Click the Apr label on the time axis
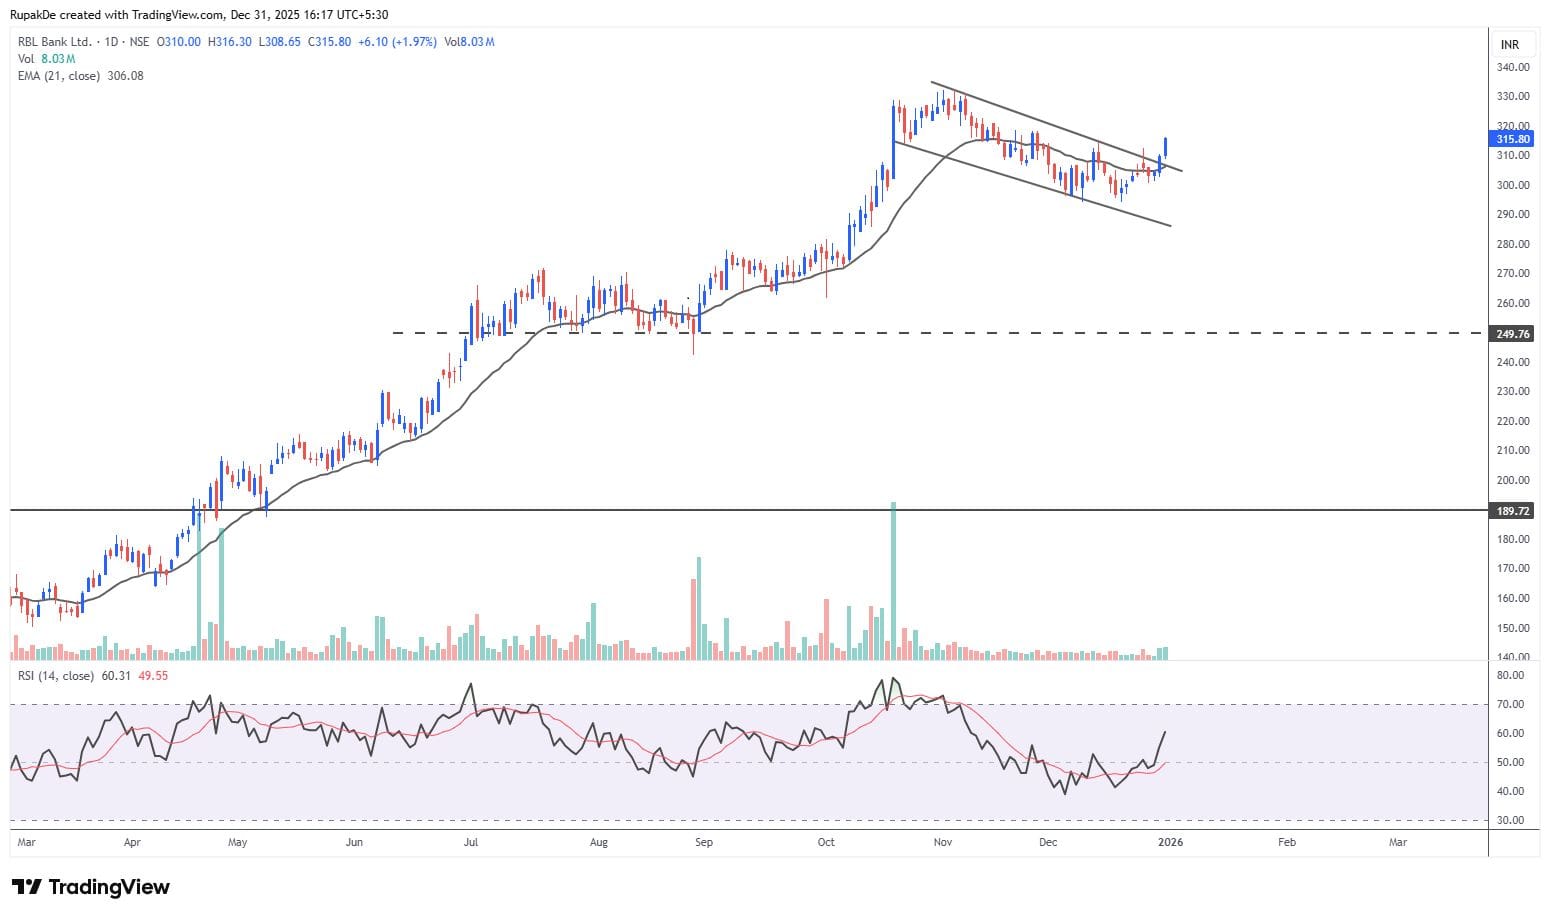This screenshot has height=917, width=1550. pyautogui.click(x=132, y=843)
